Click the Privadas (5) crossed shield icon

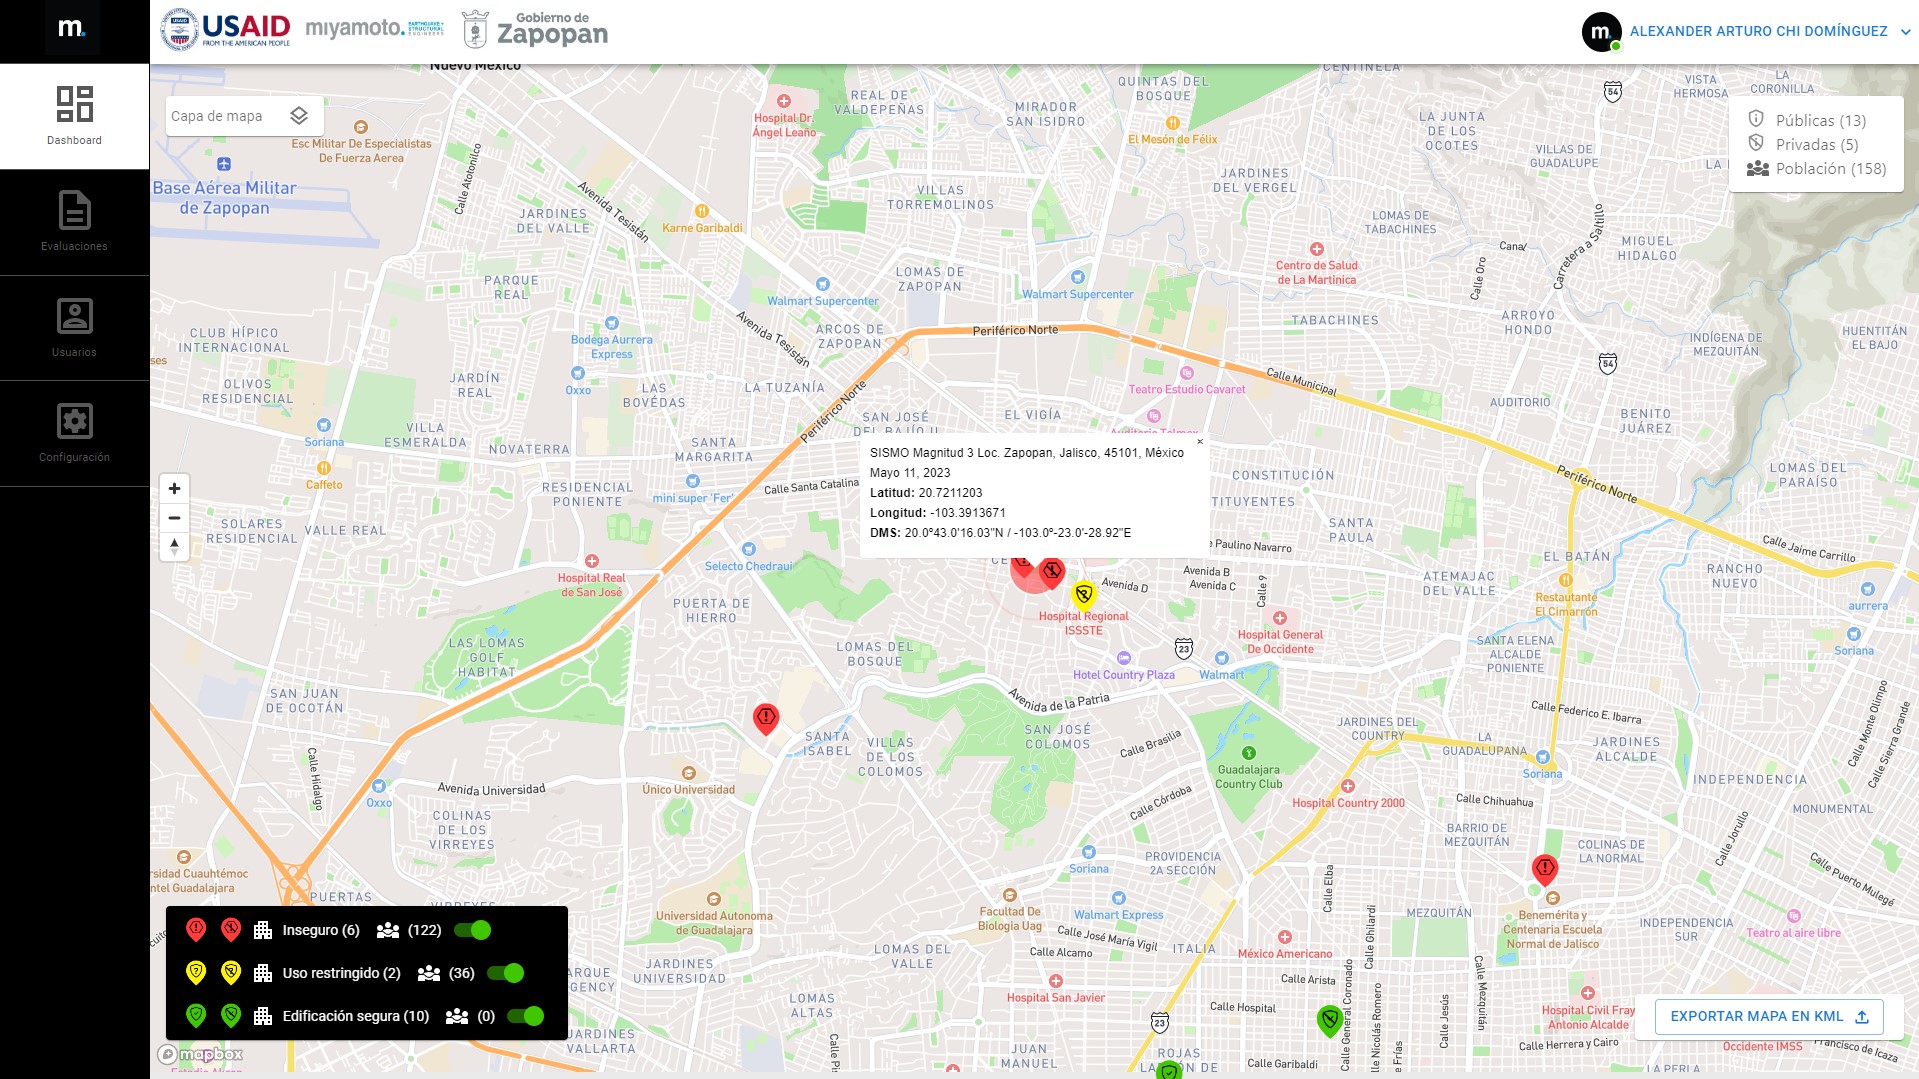point(1756,143)
